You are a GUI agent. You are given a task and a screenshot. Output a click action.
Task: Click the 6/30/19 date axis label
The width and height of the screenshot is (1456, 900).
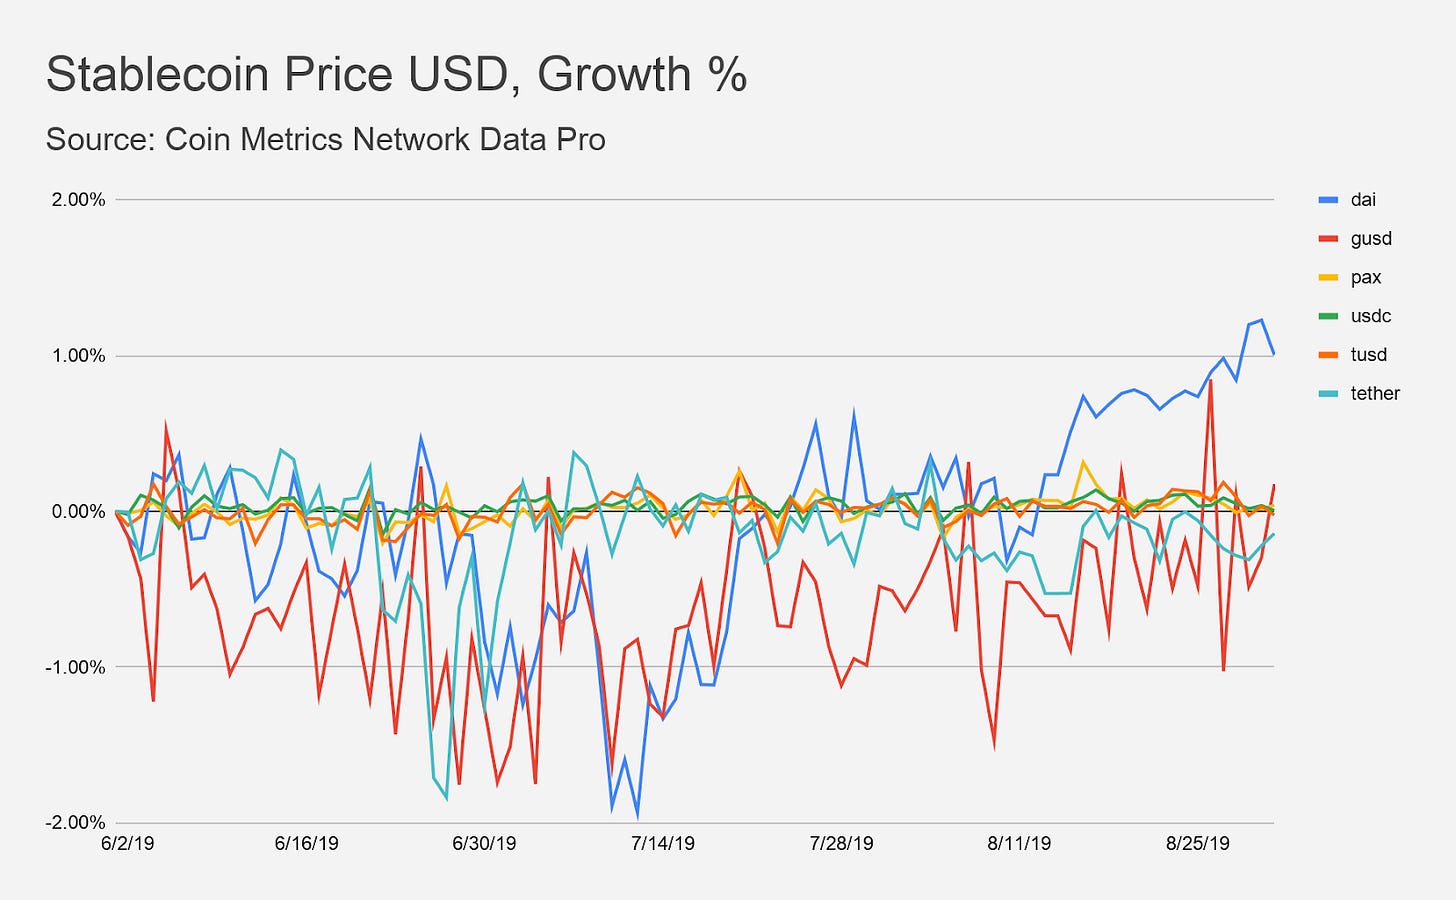pos(484,844)
